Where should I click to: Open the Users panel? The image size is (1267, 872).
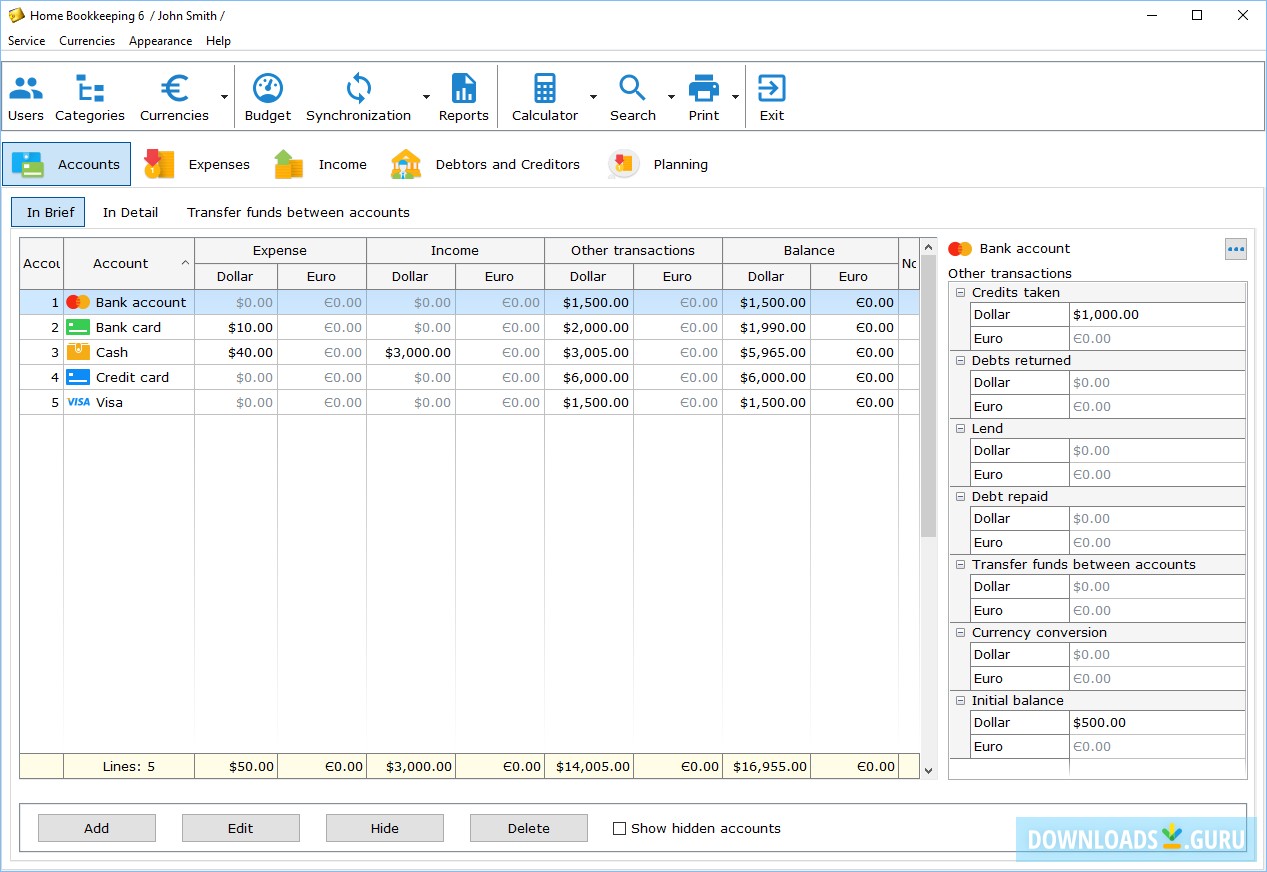click(25, 95)
